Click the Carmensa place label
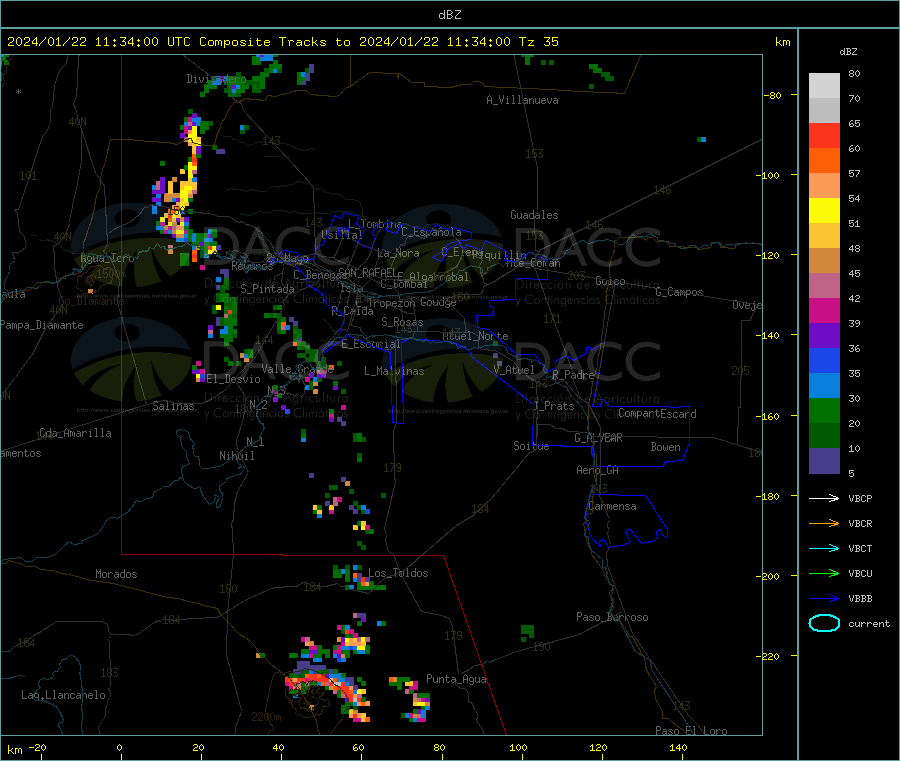This screenshot has width=900, height=761. click(x=612, y=506)
